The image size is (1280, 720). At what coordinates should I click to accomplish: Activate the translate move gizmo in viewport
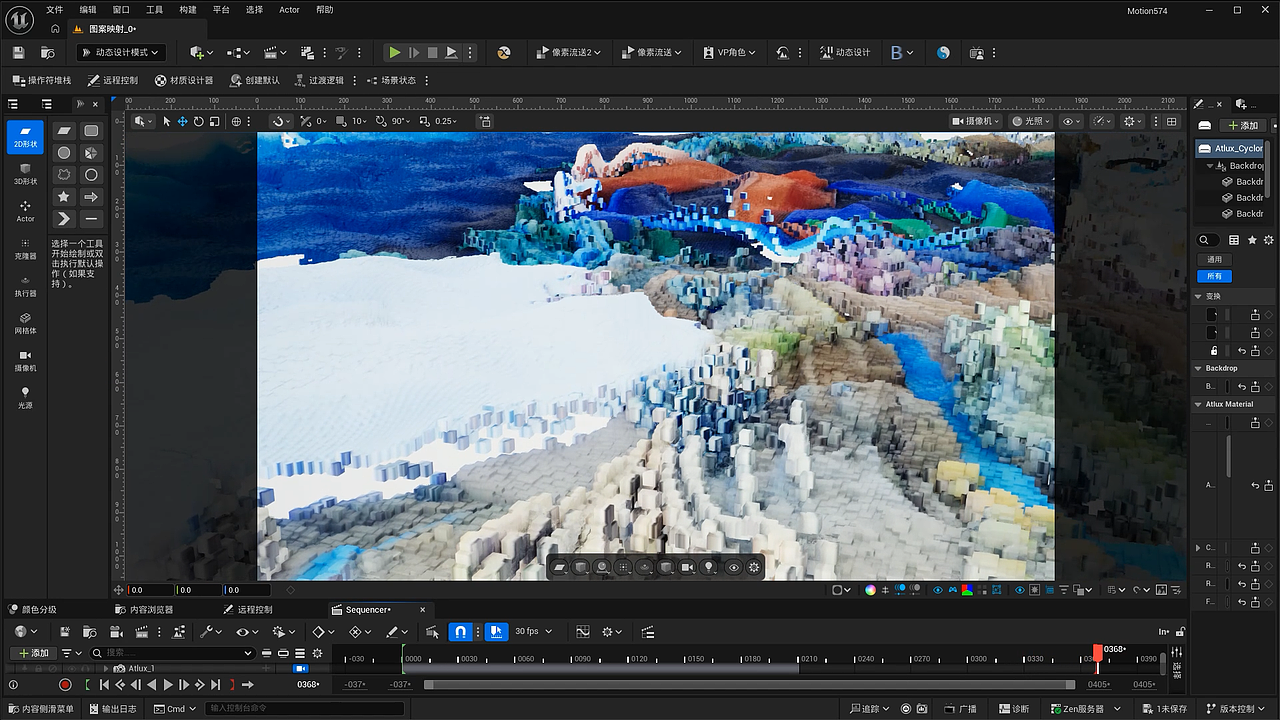click(183, 121)
